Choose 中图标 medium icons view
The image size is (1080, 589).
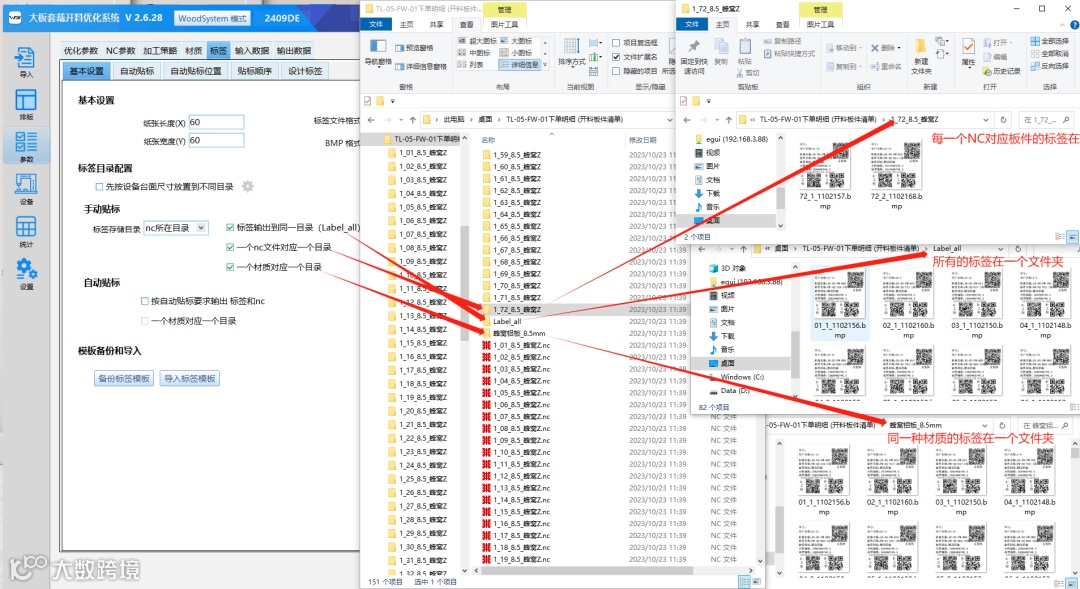coord(475,52)
